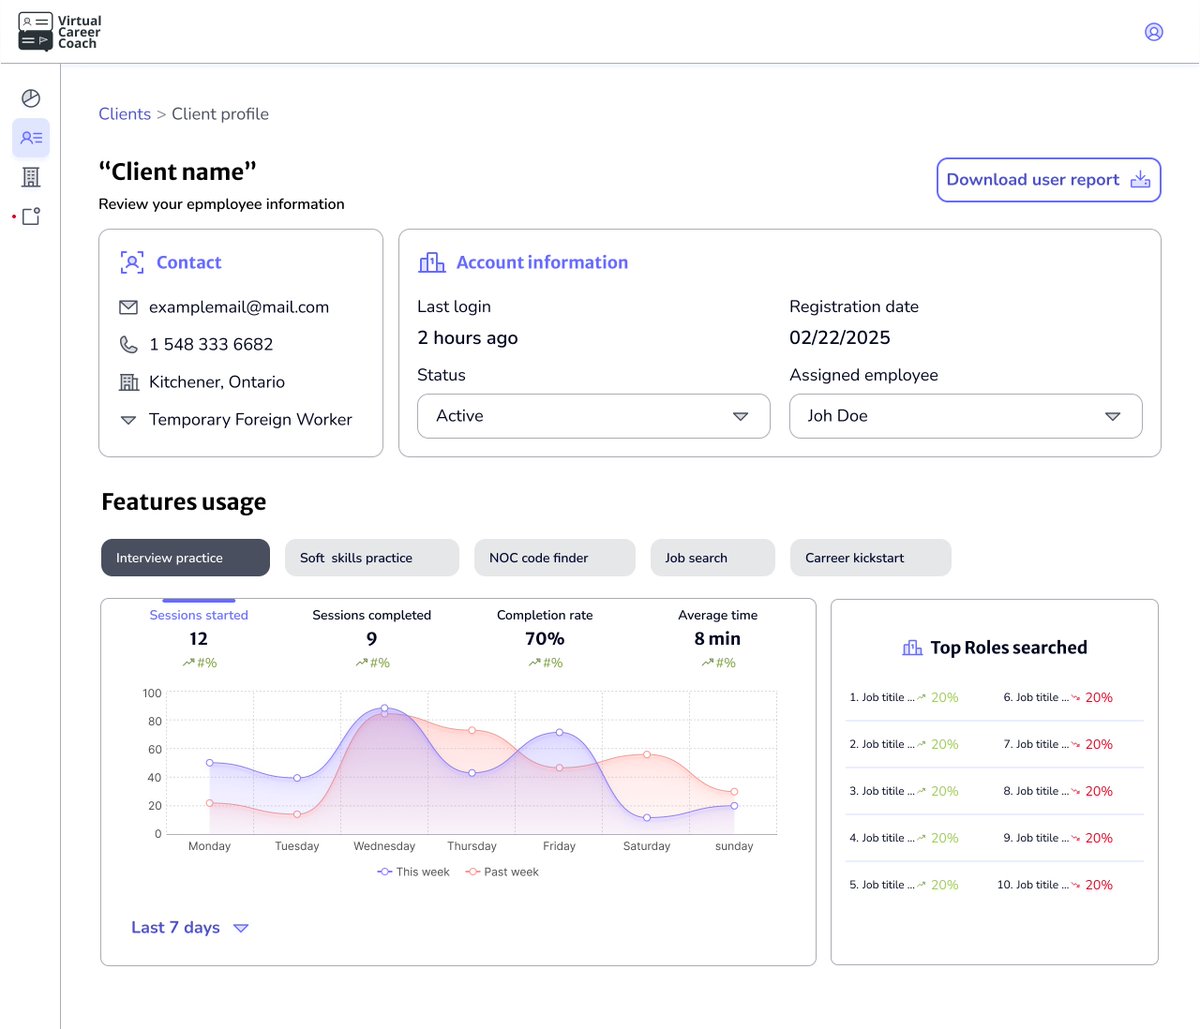The height and width of the screenshot is (1029, 1200).
Task: Go to the Clients breadcrumb link
Action: coord(125,114)
